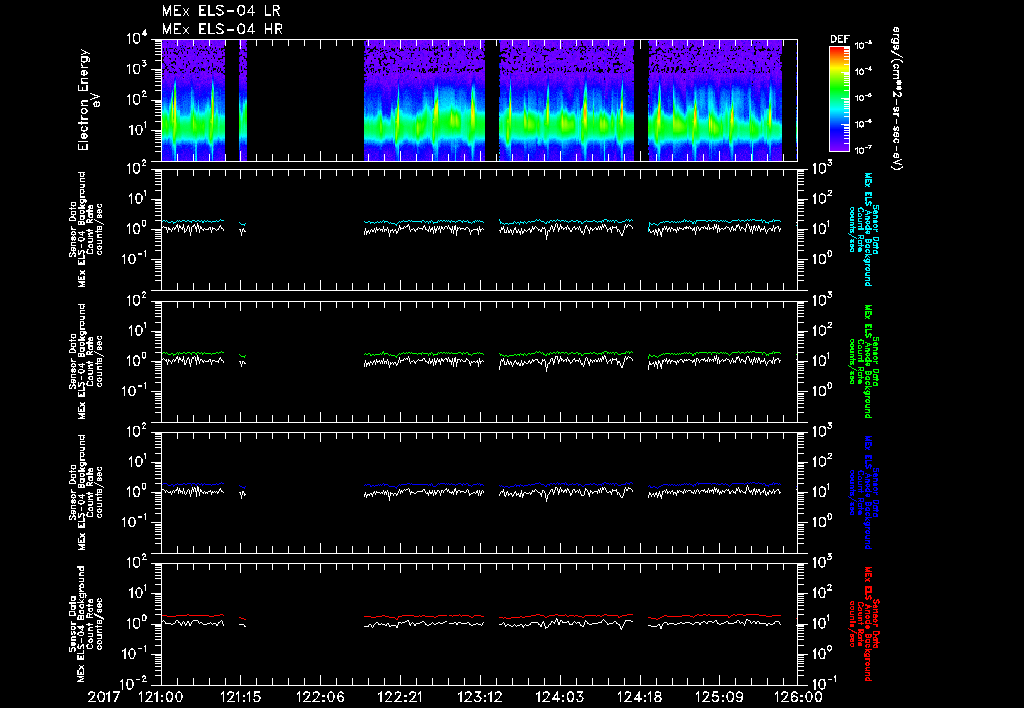Image resolution: width=1024 pixels, height=708 pixels.
Task: Click the green right-axis Sensor Data label
Action: (x=863, y=361)
